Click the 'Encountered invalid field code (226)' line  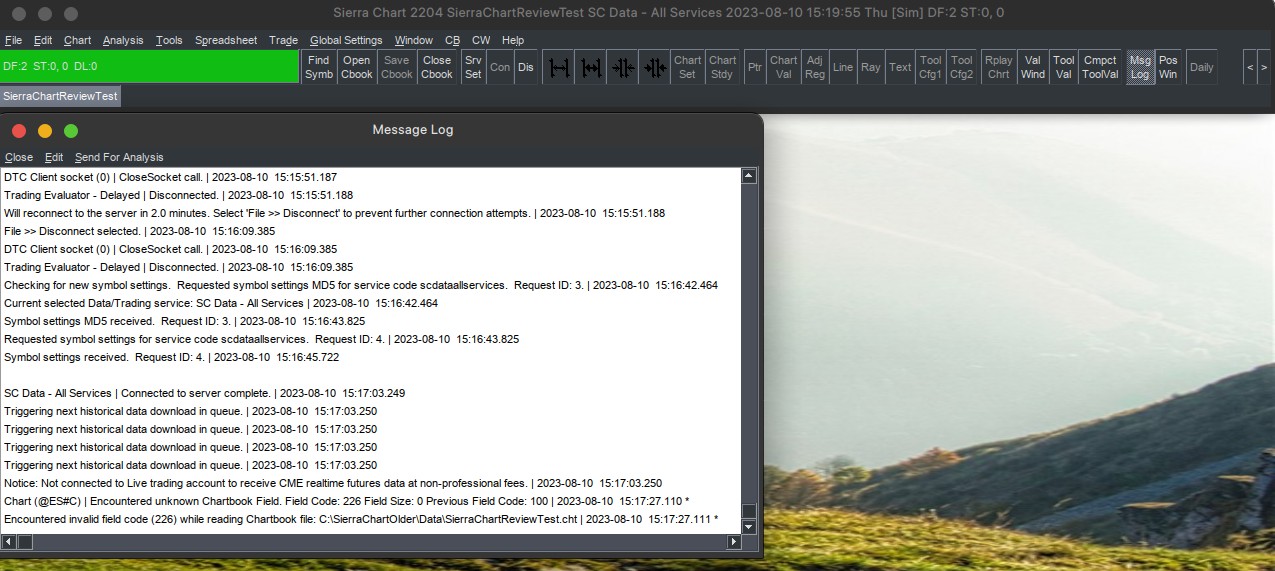(x=361, y=519)
